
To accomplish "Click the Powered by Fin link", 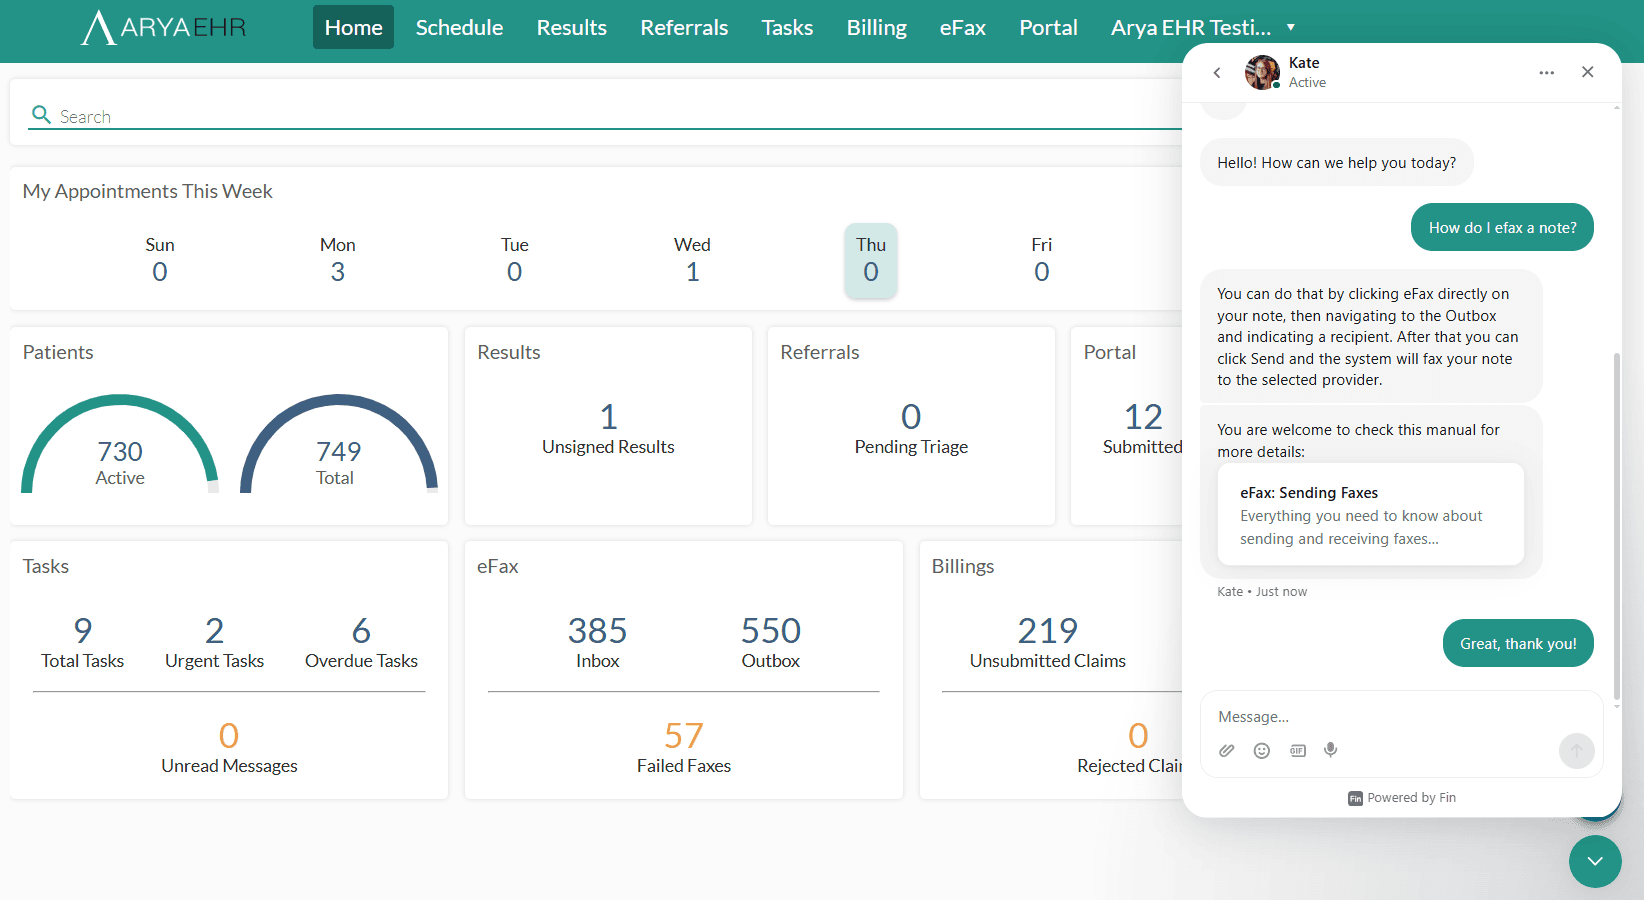I will coord(1402,798).
